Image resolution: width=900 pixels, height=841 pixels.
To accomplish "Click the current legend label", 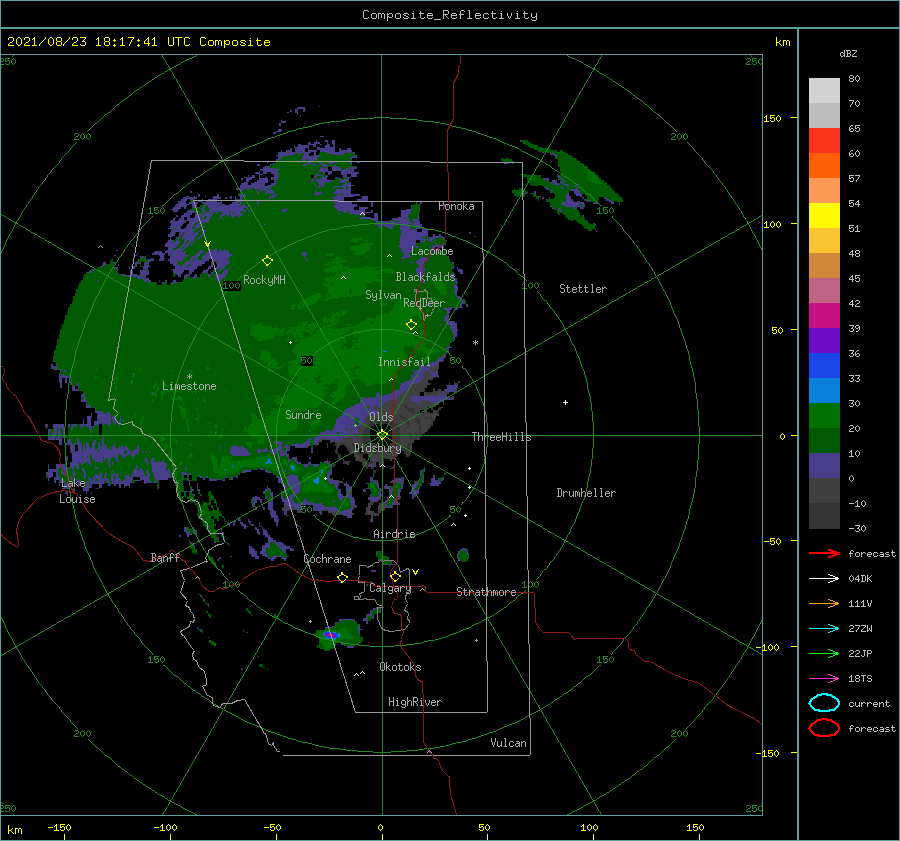I will pos(868,703).
